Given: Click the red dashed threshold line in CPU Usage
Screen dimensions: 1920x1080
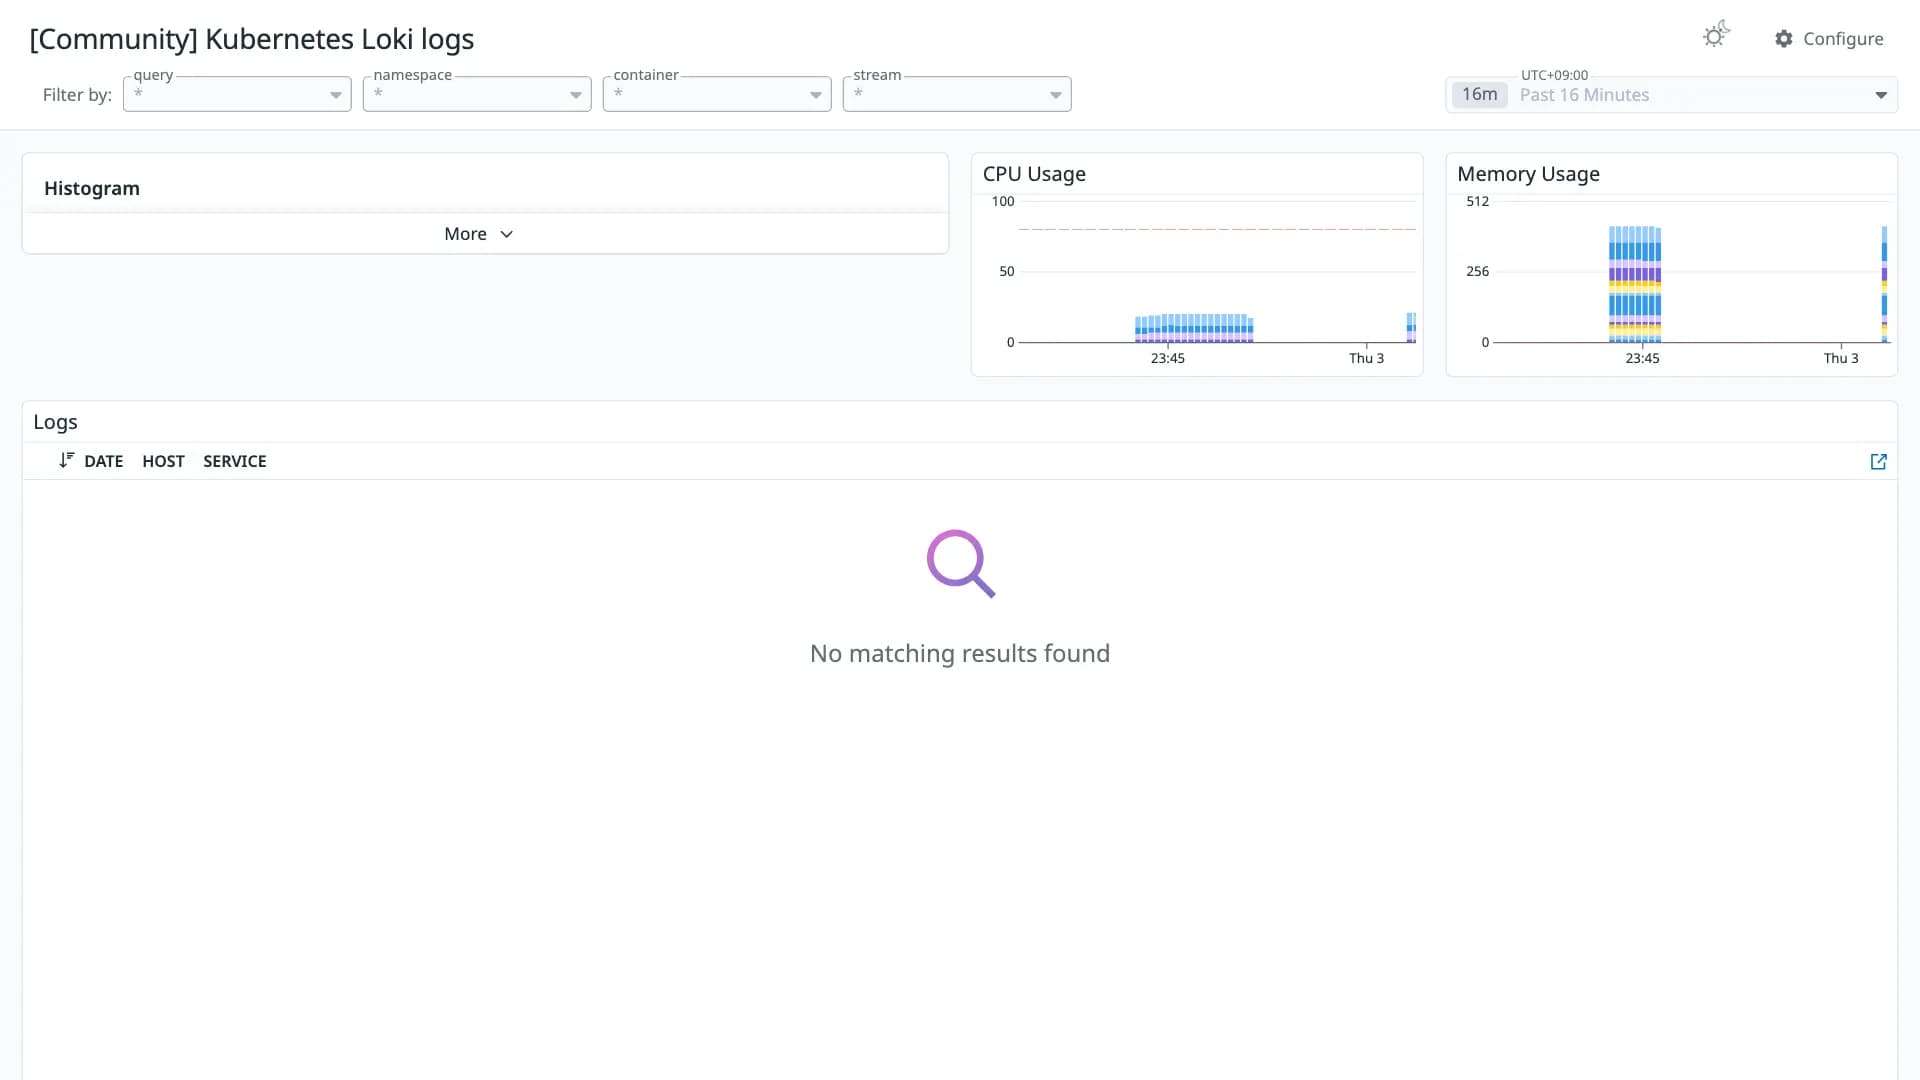Looking at the screenshot, I should tap(1217, 229).
